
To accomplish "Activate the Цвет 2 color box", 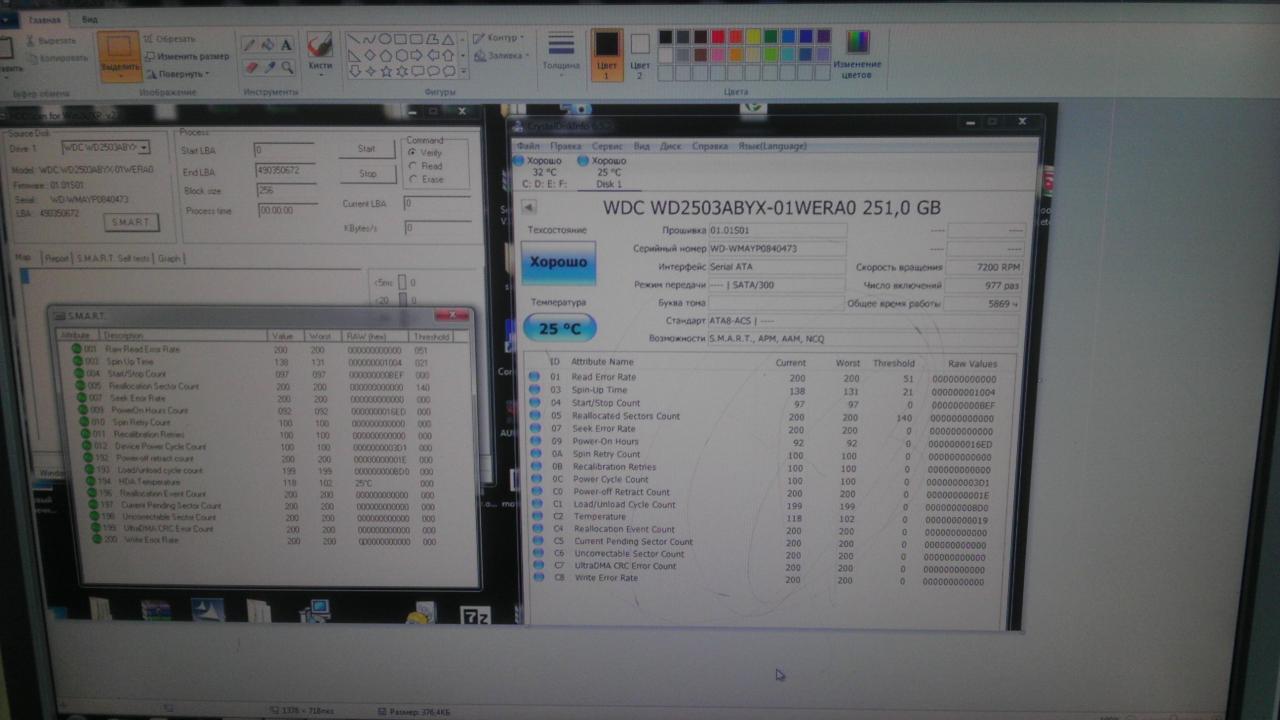I will click(x=640, y=54).
